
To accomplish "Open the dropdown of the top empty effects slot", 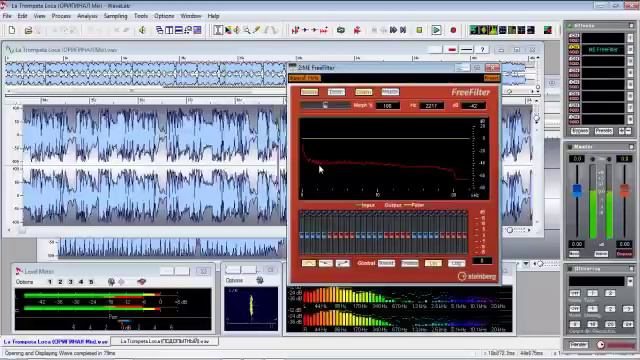I will 630,38.
